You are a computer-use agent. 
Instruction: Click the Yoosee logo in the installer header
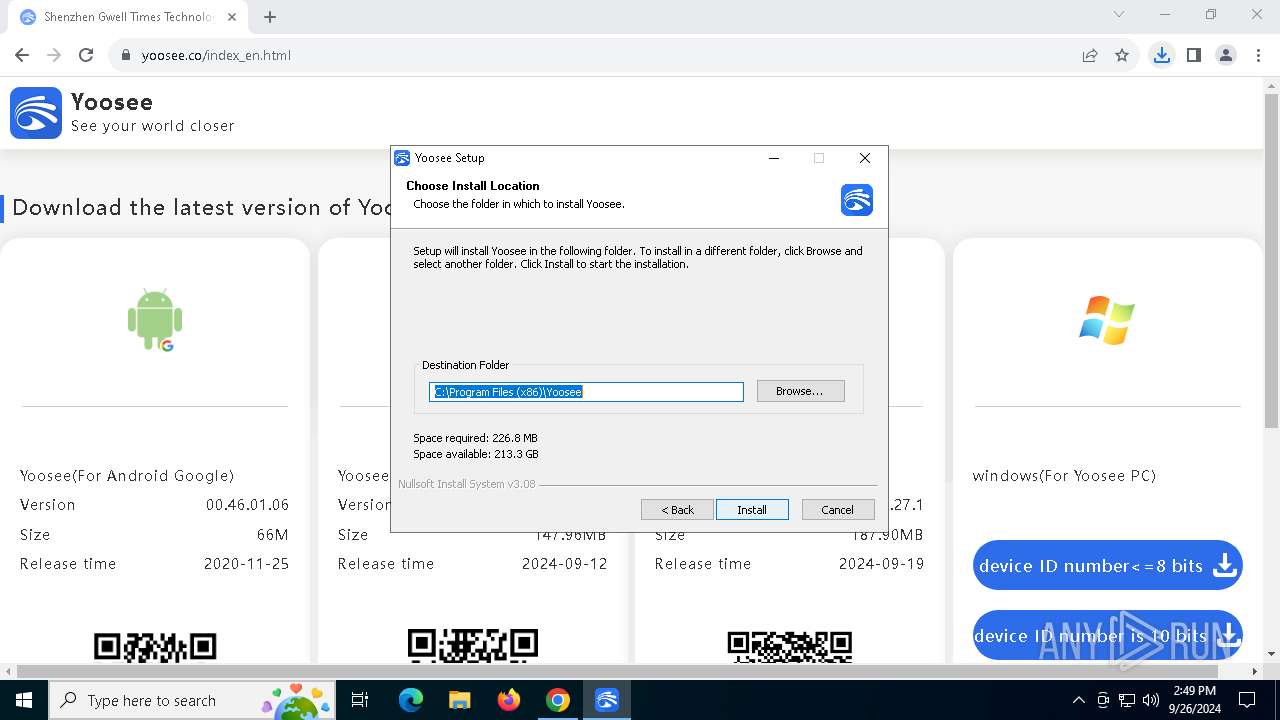[857, 199]
